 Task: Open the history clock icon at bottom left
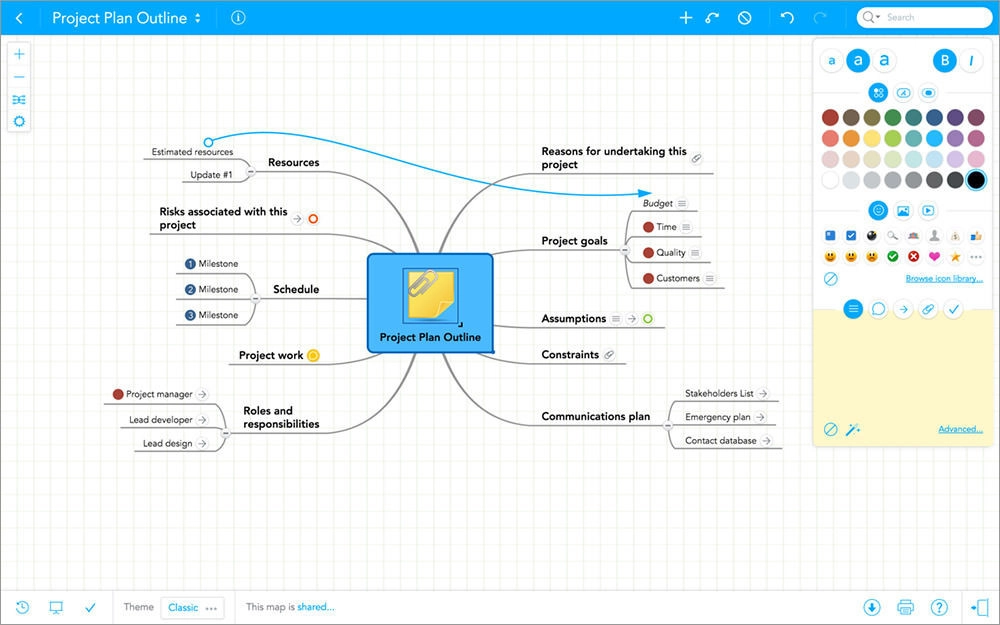[x=22, y=607]
